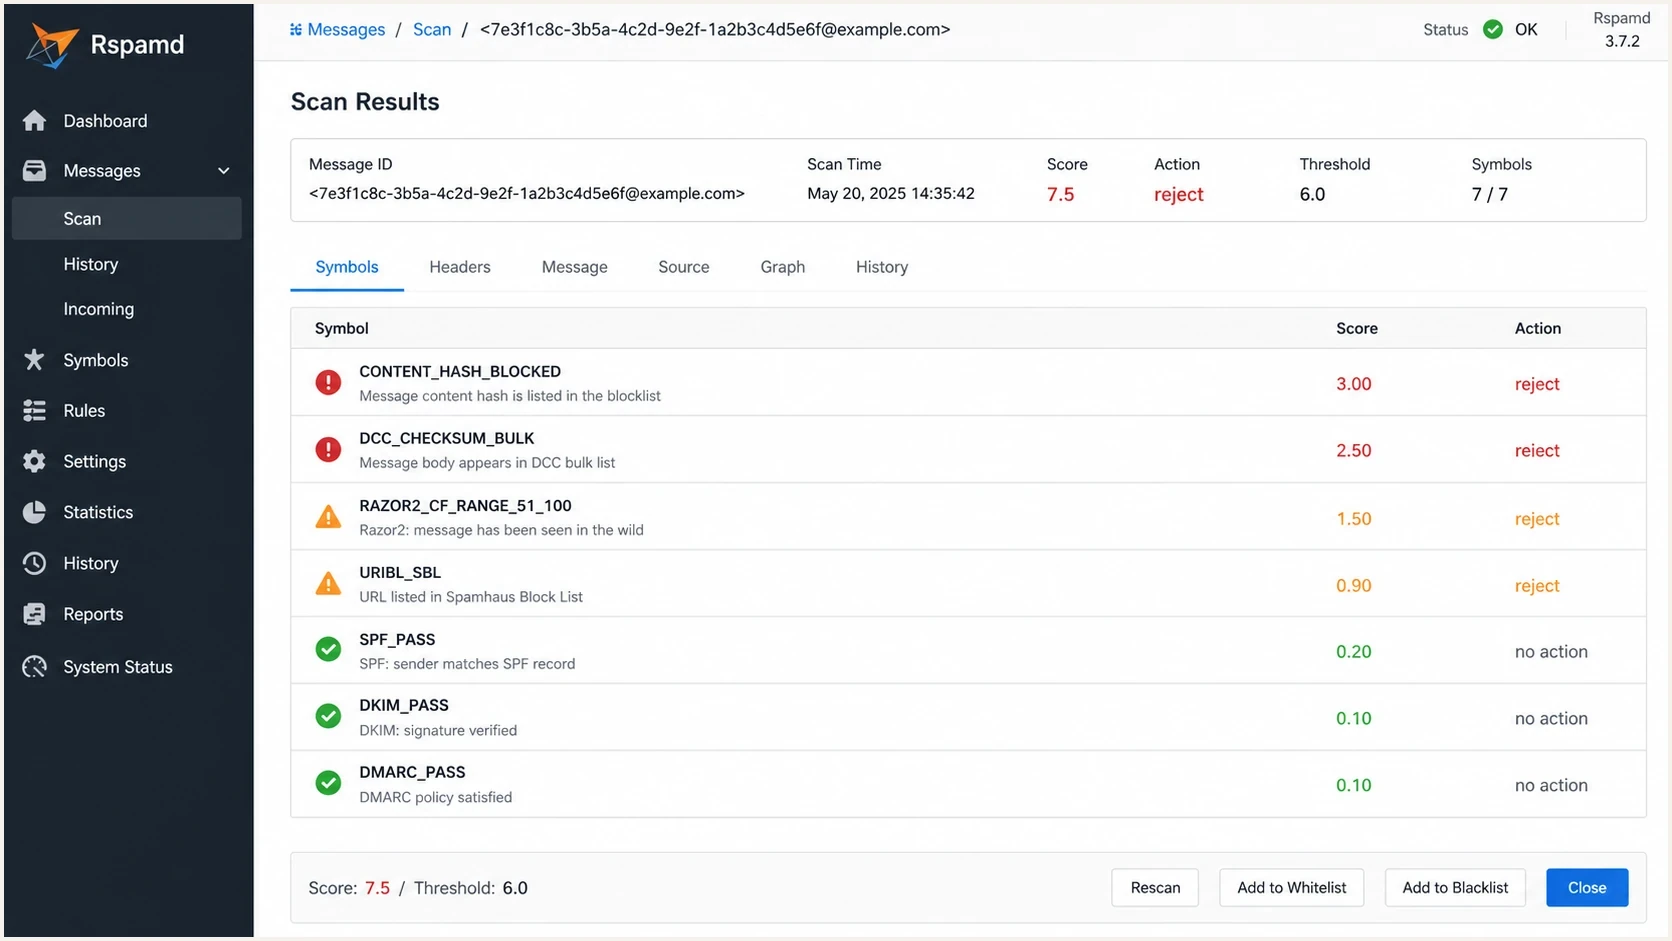Click the DKIM_PASS symbol name
This screenshot has height=941, width=1672.
click(x=404, y=705)
